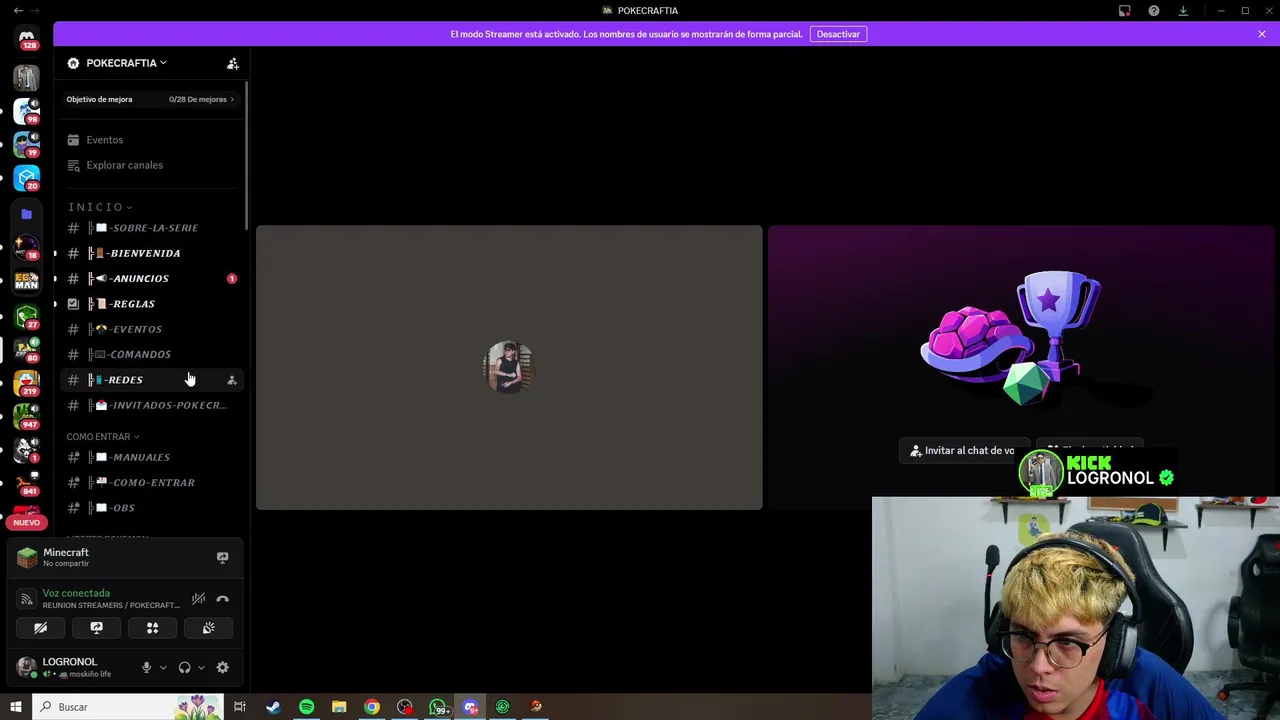1280x720 pixels.
Task: Open Google Chrome from the taskbar
Action: tap(372, 707)
